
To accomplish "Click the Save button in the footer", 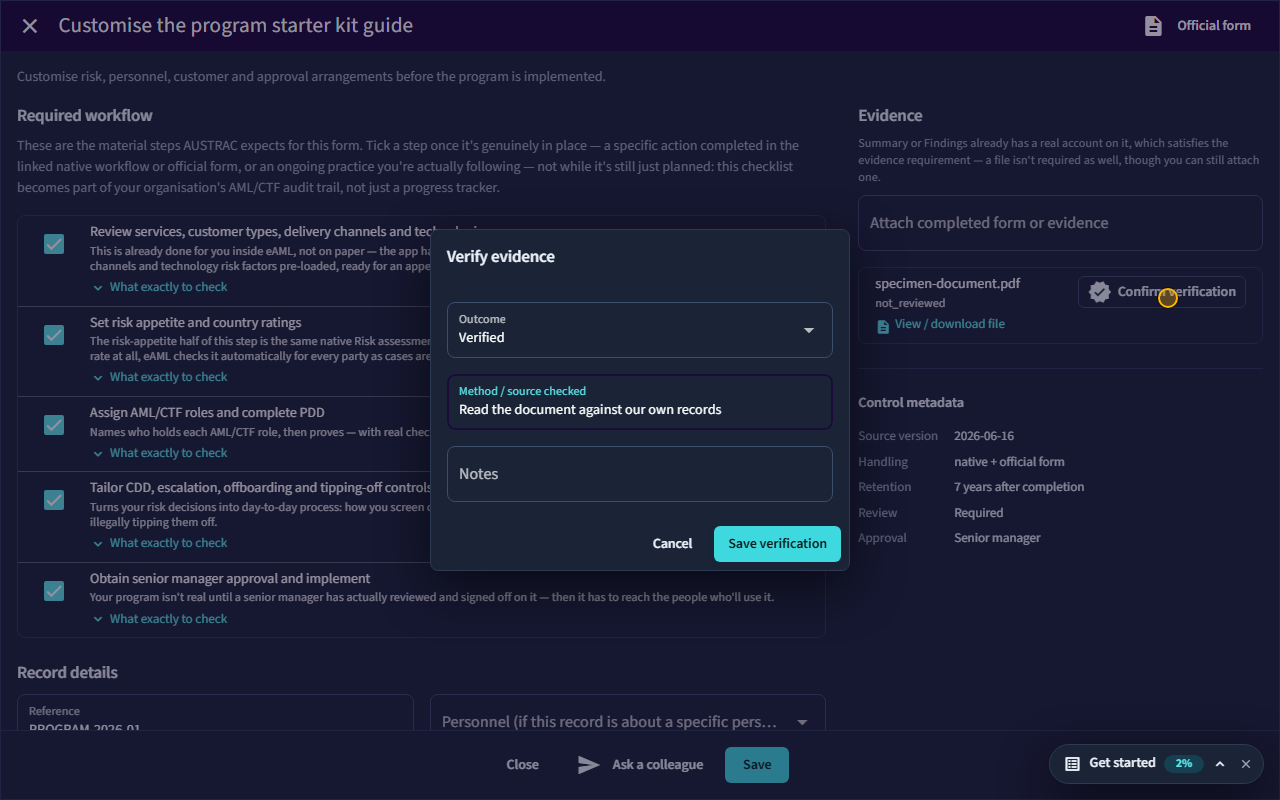I will 757,765.
